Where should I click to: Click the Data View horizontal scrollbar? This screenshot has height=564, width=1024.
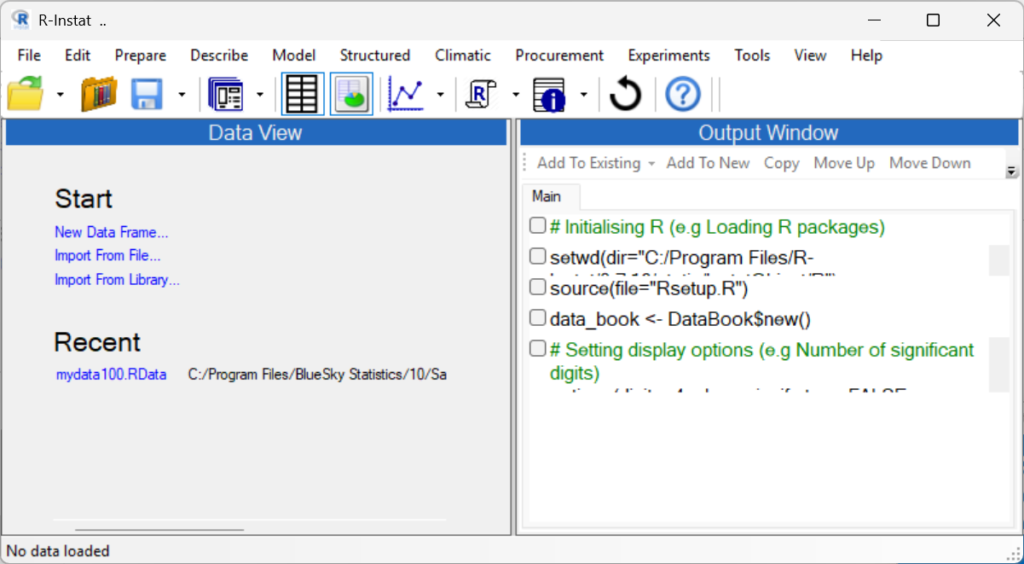159,530
